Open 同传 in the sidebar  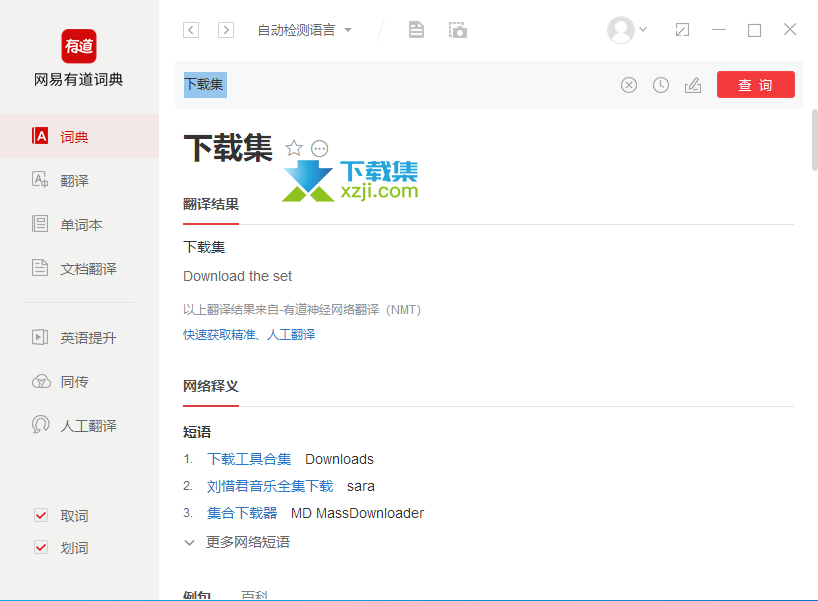pyautogui.click(x=79, y=381)
